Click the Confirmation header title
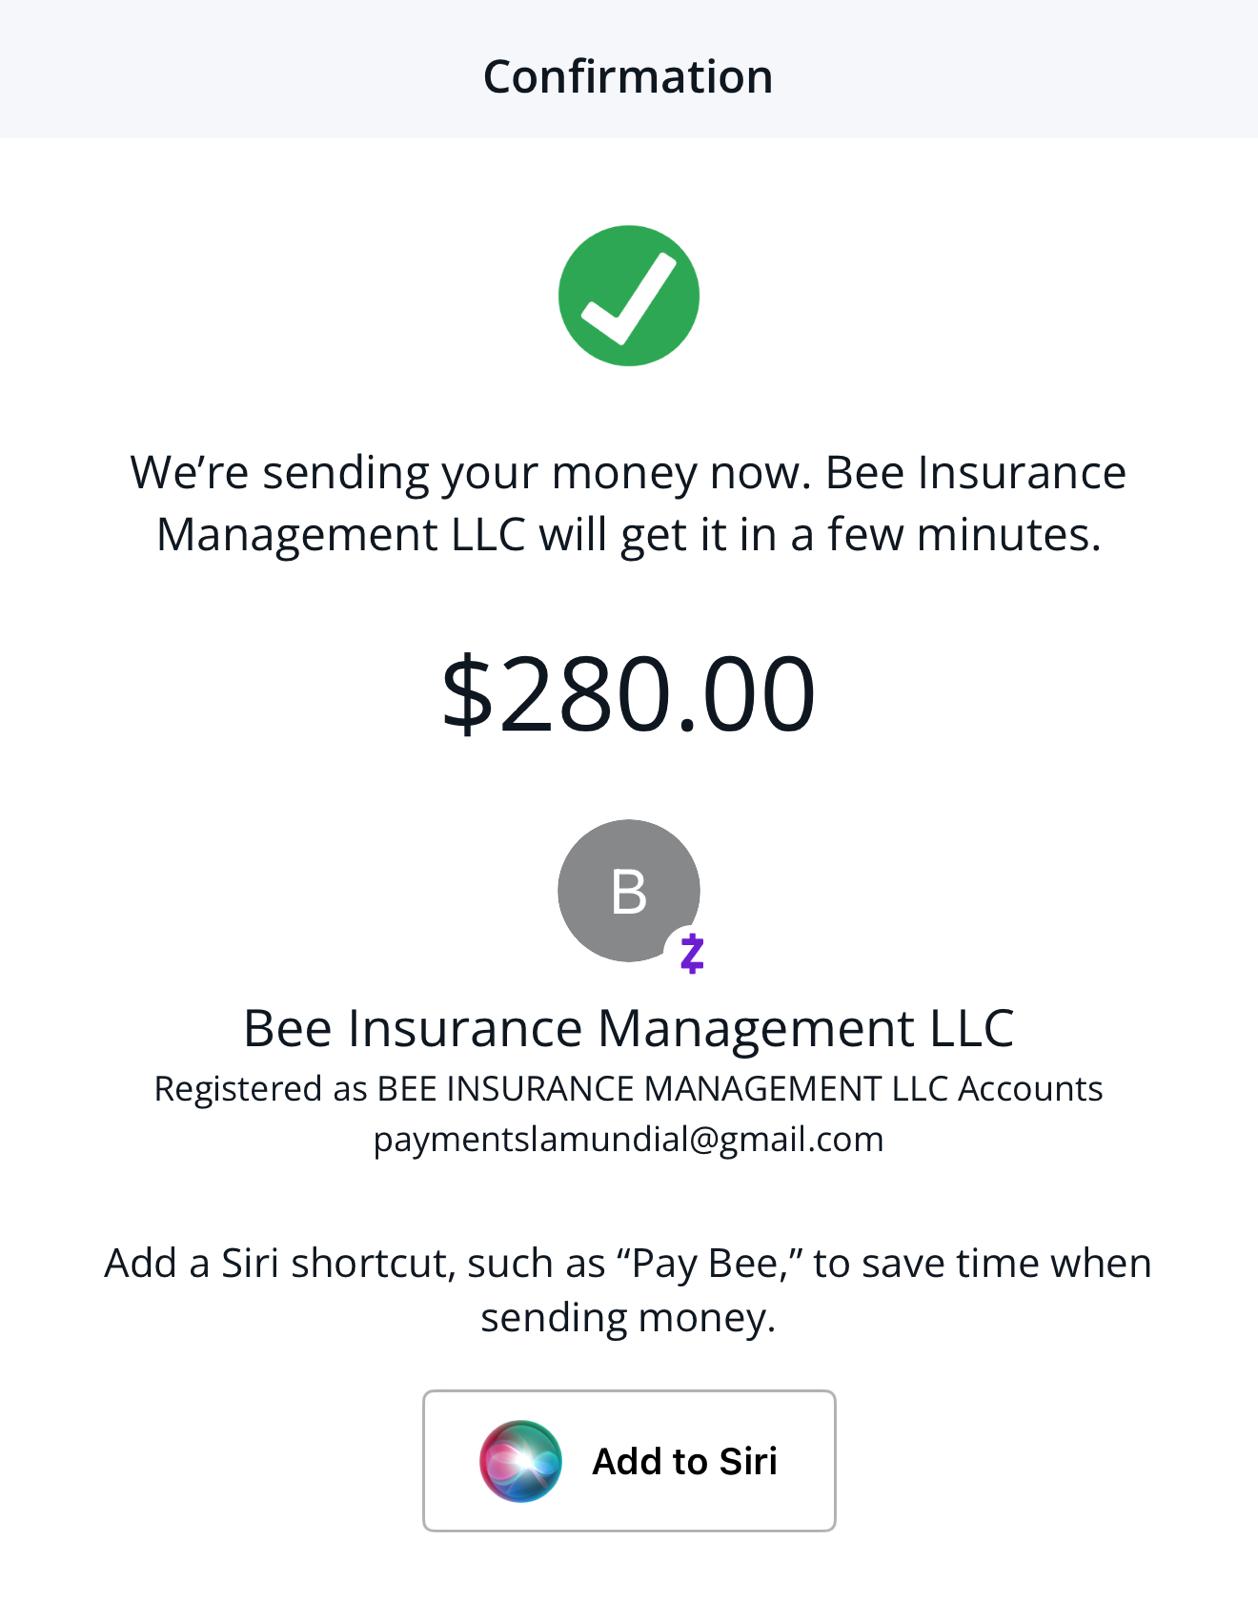The height and width of the screenshot is (1600, 1258). point(628,77)
